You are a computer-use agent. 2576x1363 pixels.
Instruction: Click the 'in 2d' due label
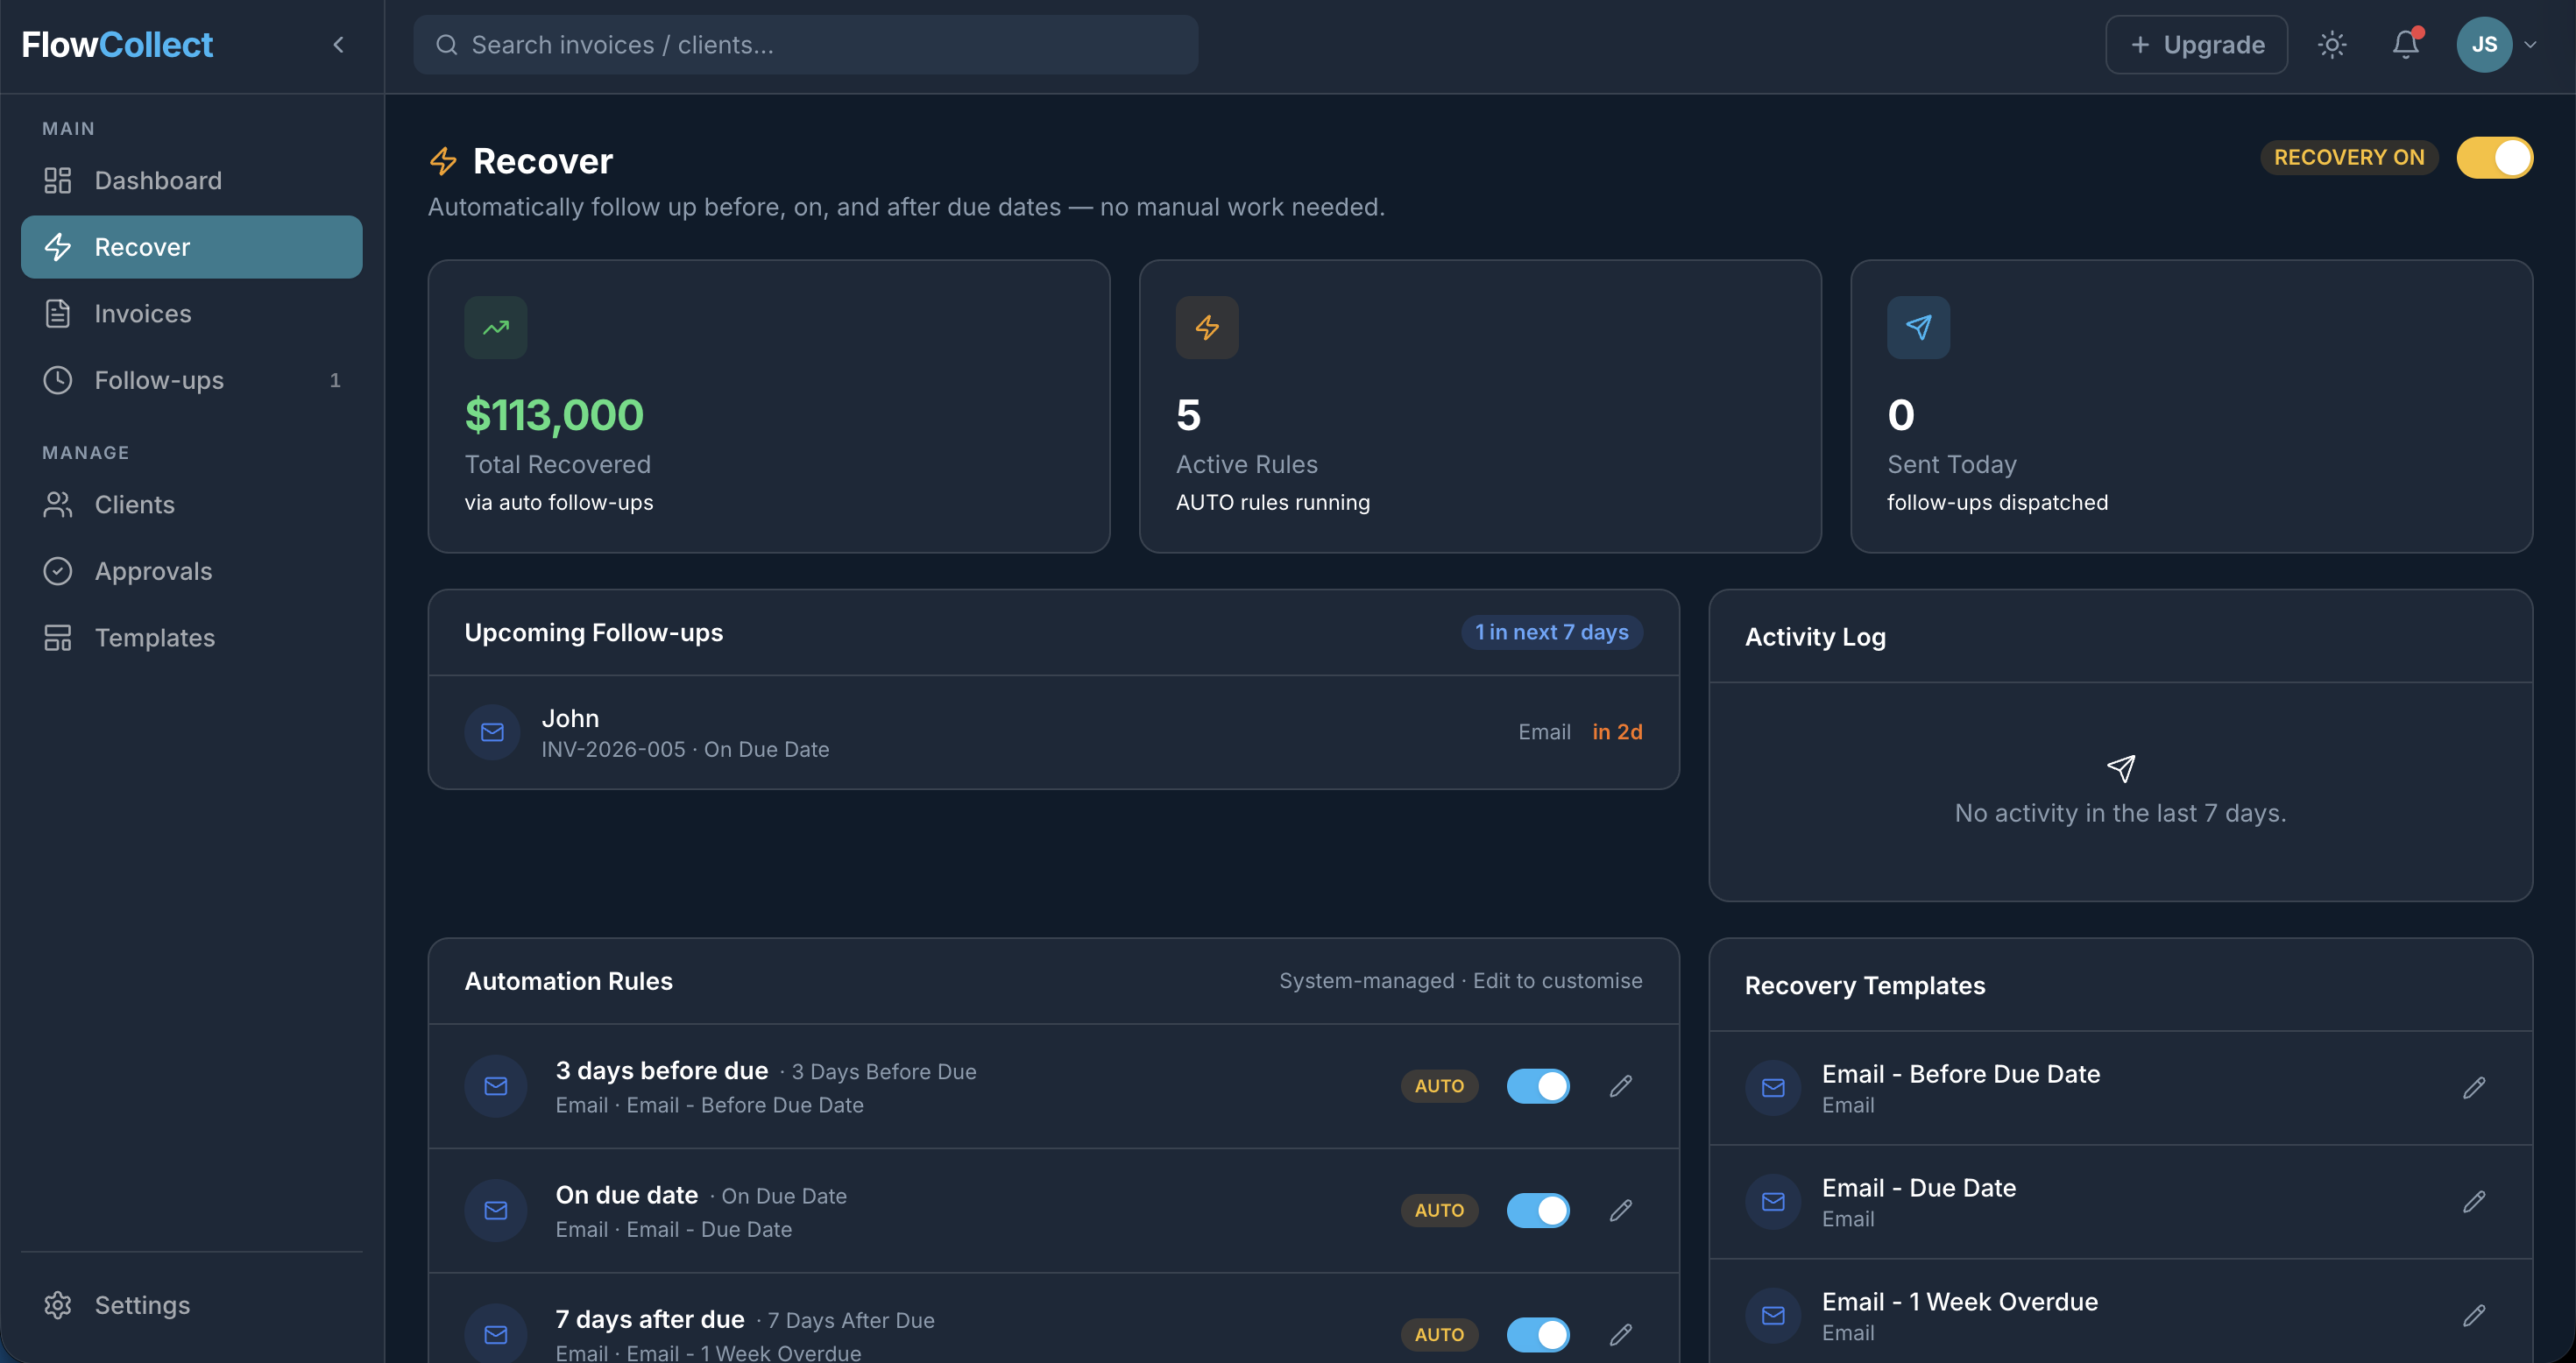(x=1617, y=732)
